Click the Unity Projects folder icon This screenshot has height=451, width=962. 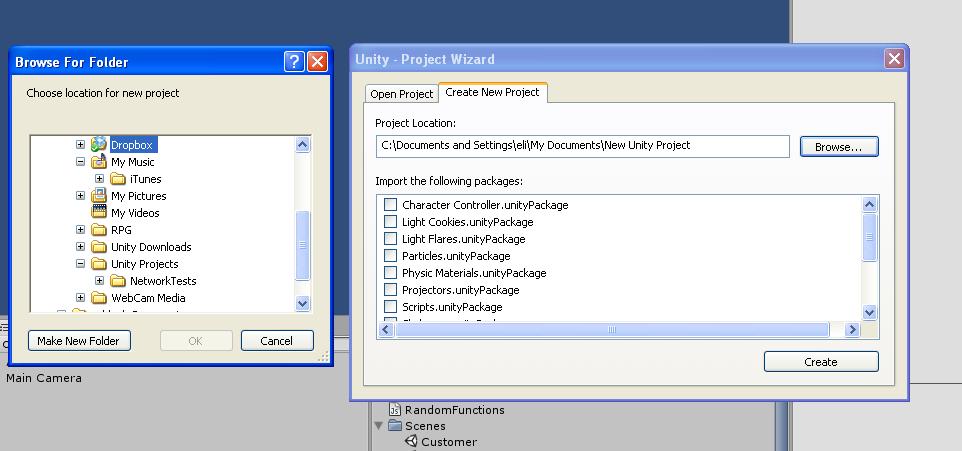99,264
